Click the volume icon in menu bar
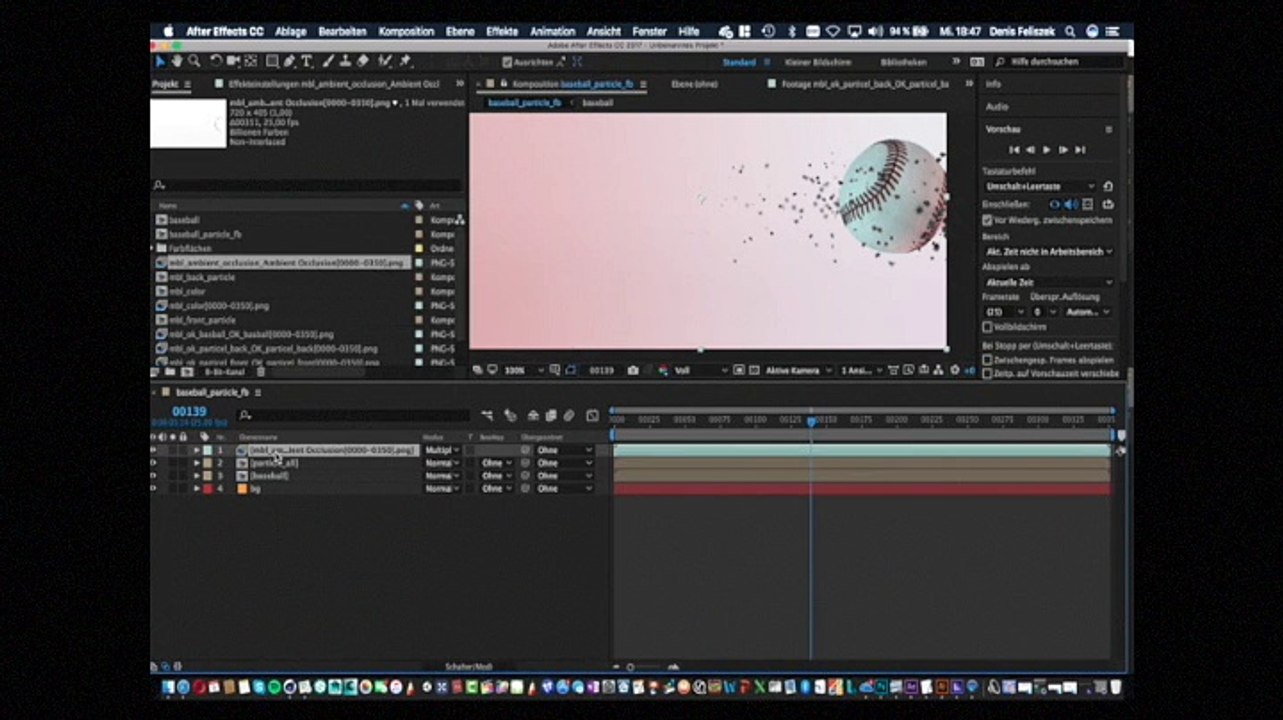 coord(875,32)
